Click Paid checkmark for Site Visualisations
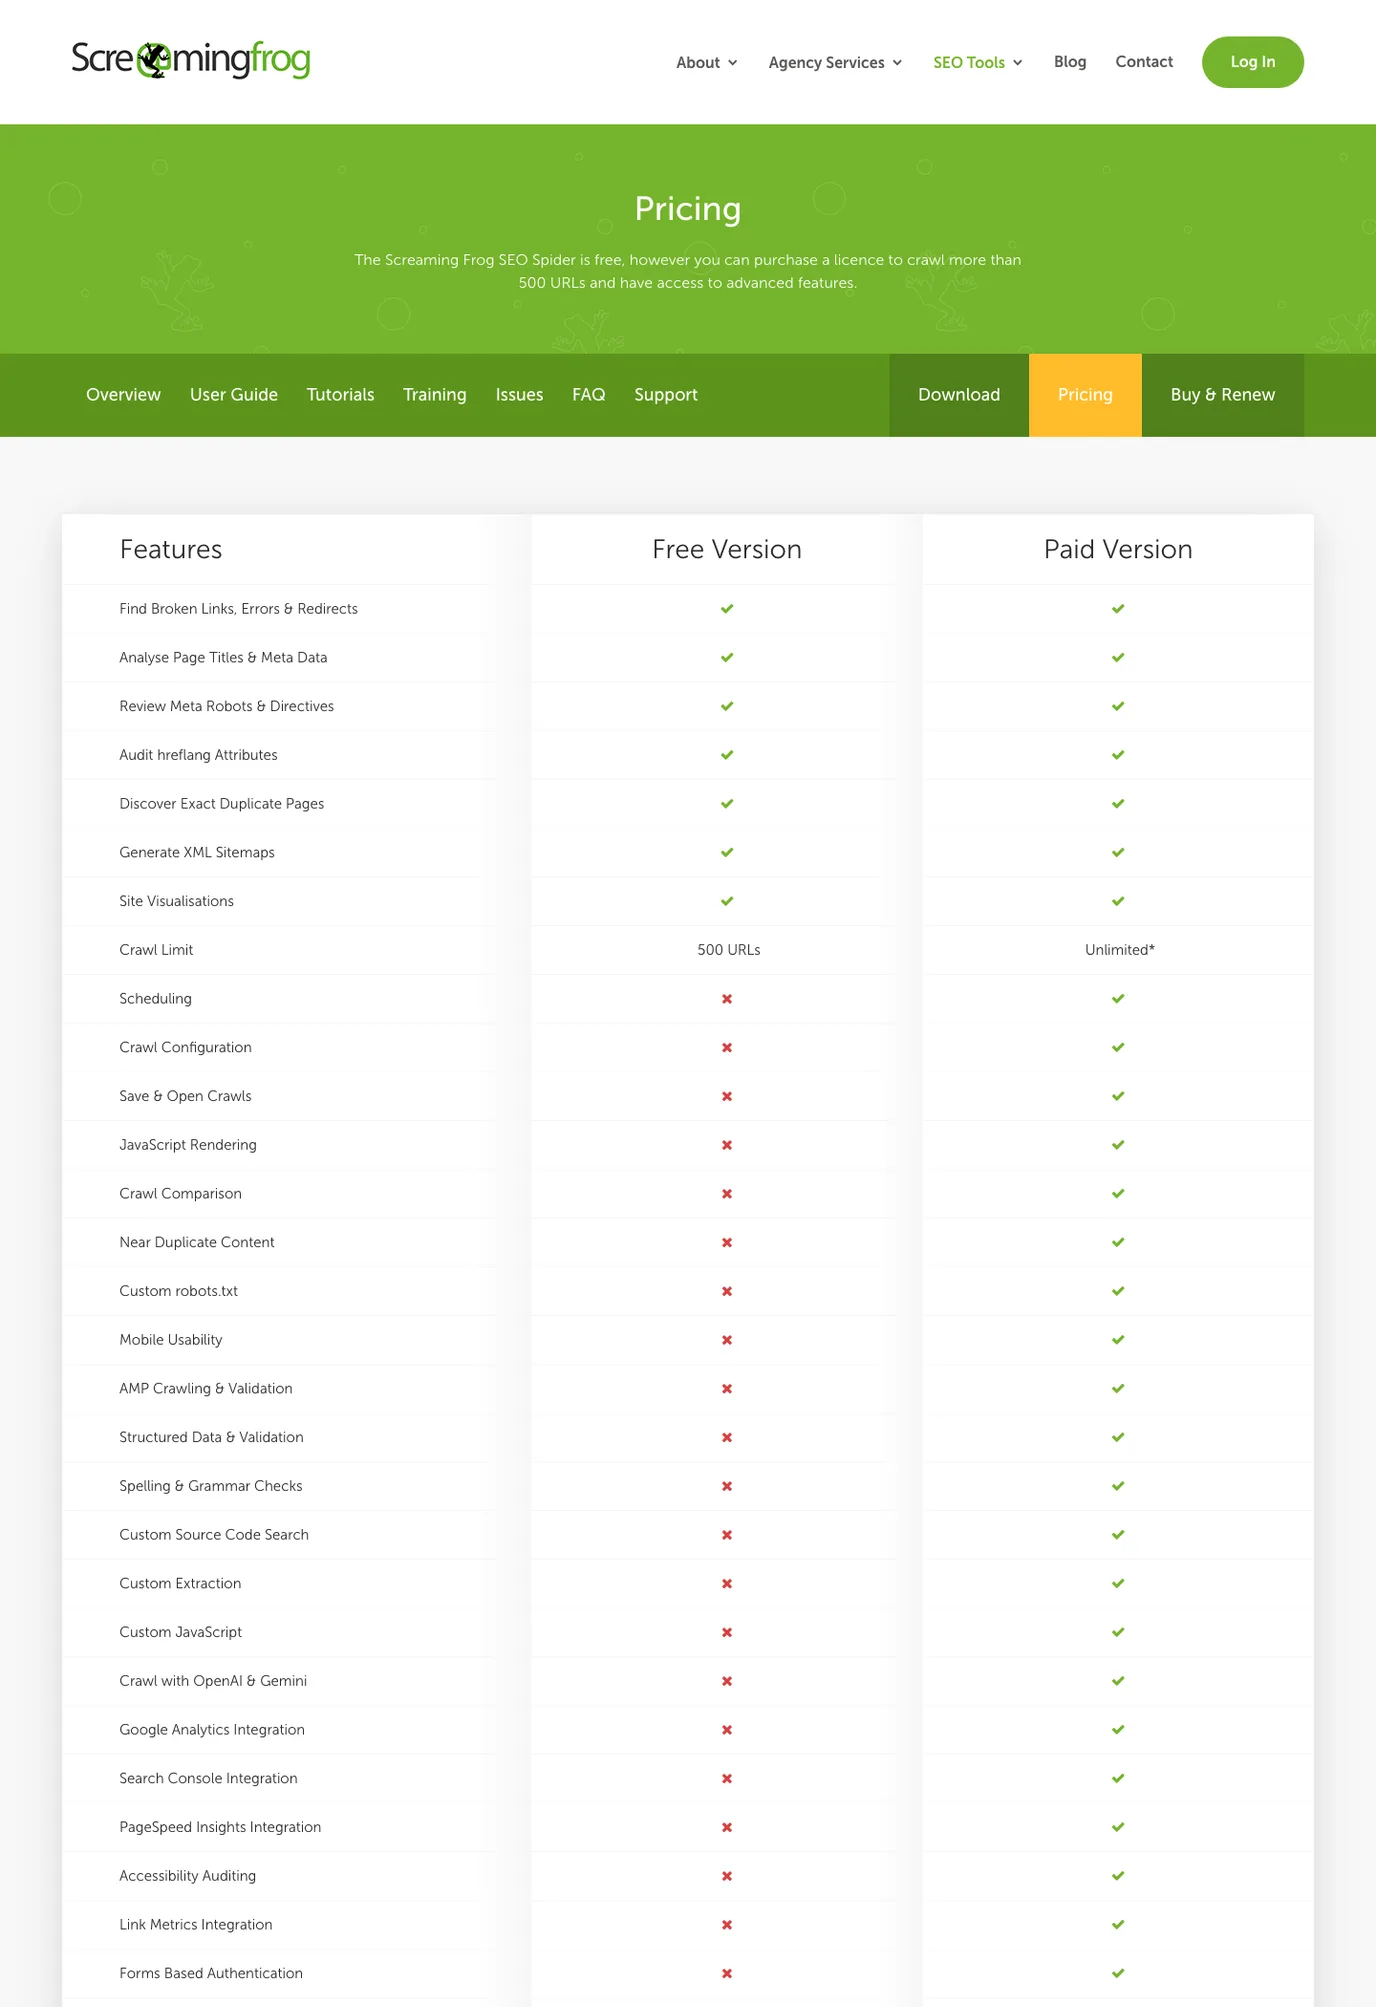The image size is (1376, 2007). (x=1118, y=901)
